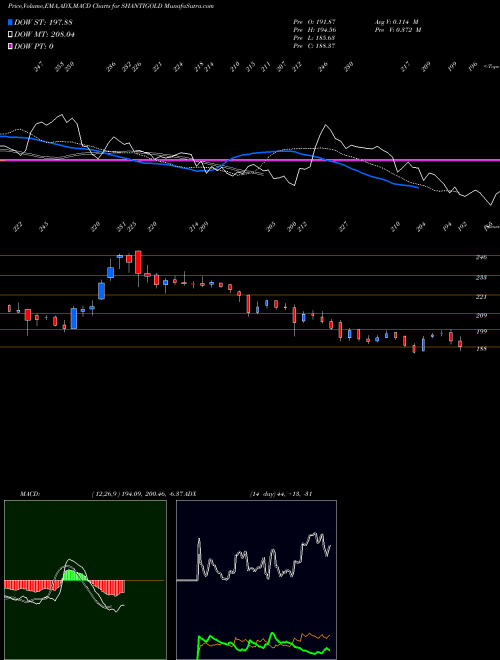Click the 221 price axis label
Screen dimensions: 500x660
coord(481,297)
